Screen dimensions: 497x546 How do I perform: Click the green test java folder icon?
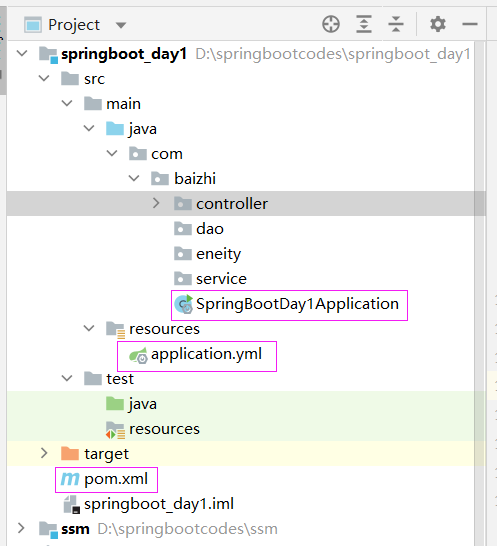(115, 404)
